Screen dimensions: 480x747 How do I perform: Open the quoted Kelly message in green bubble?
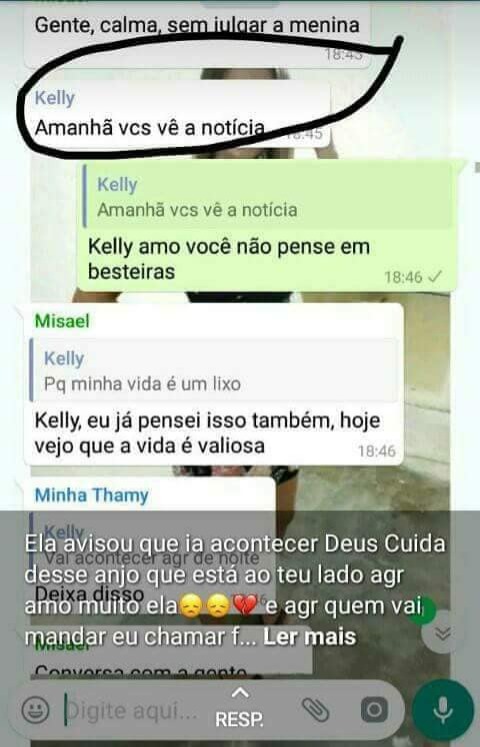click(269, 197)
